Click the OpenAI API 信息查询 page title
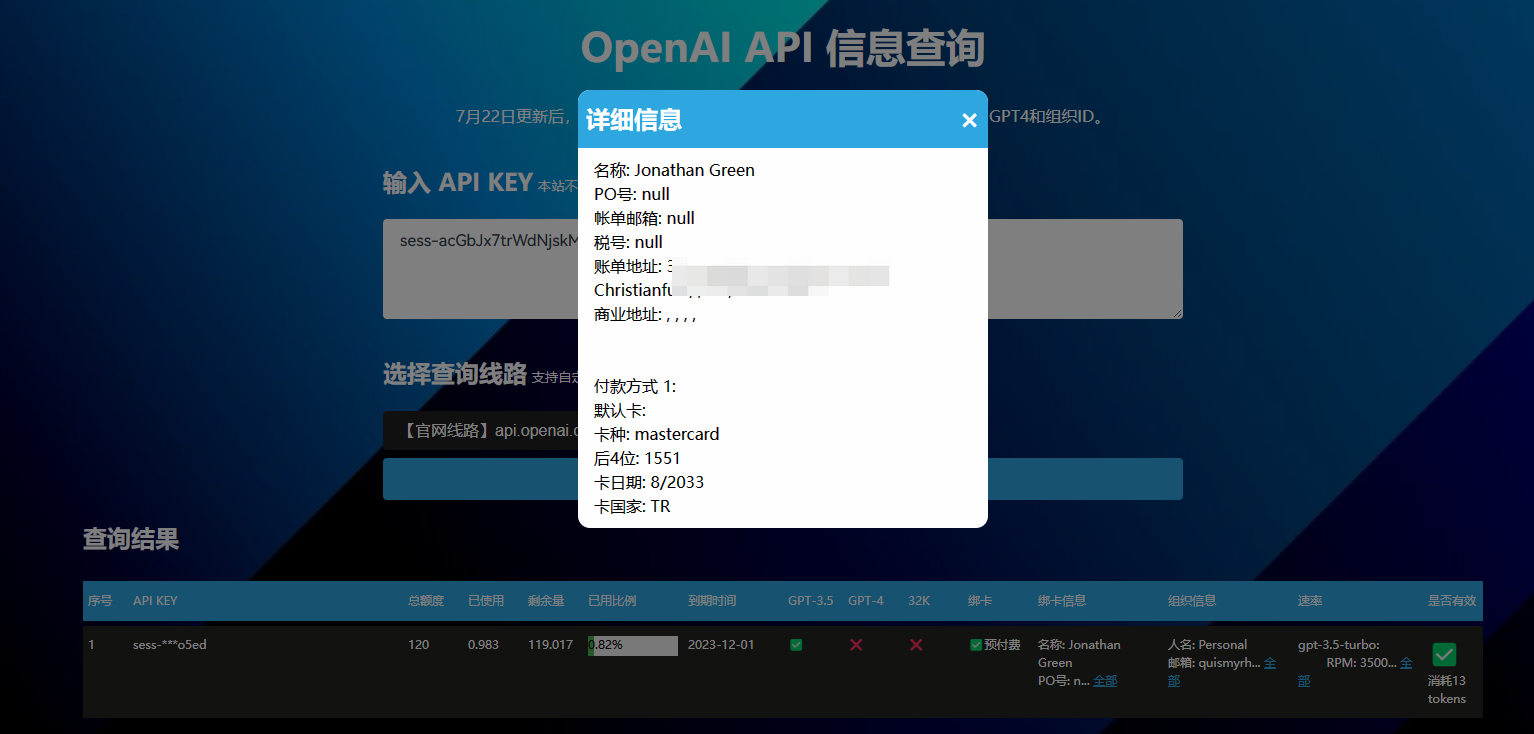The height and width of the screenshot is (734, 1534). pos(783,48)
